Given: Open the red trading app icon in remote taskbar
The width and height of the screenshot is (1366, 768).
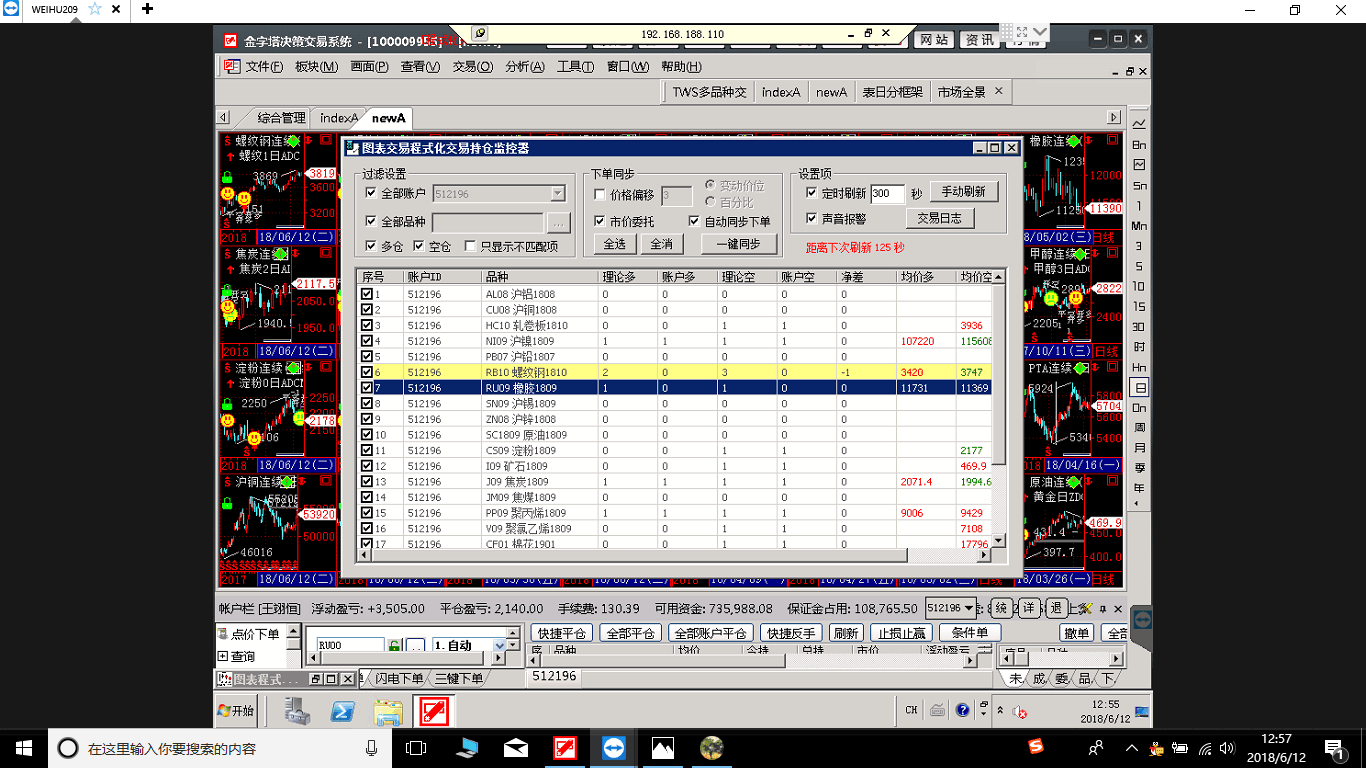Looking at the screenshot, I should pos(435,712).
